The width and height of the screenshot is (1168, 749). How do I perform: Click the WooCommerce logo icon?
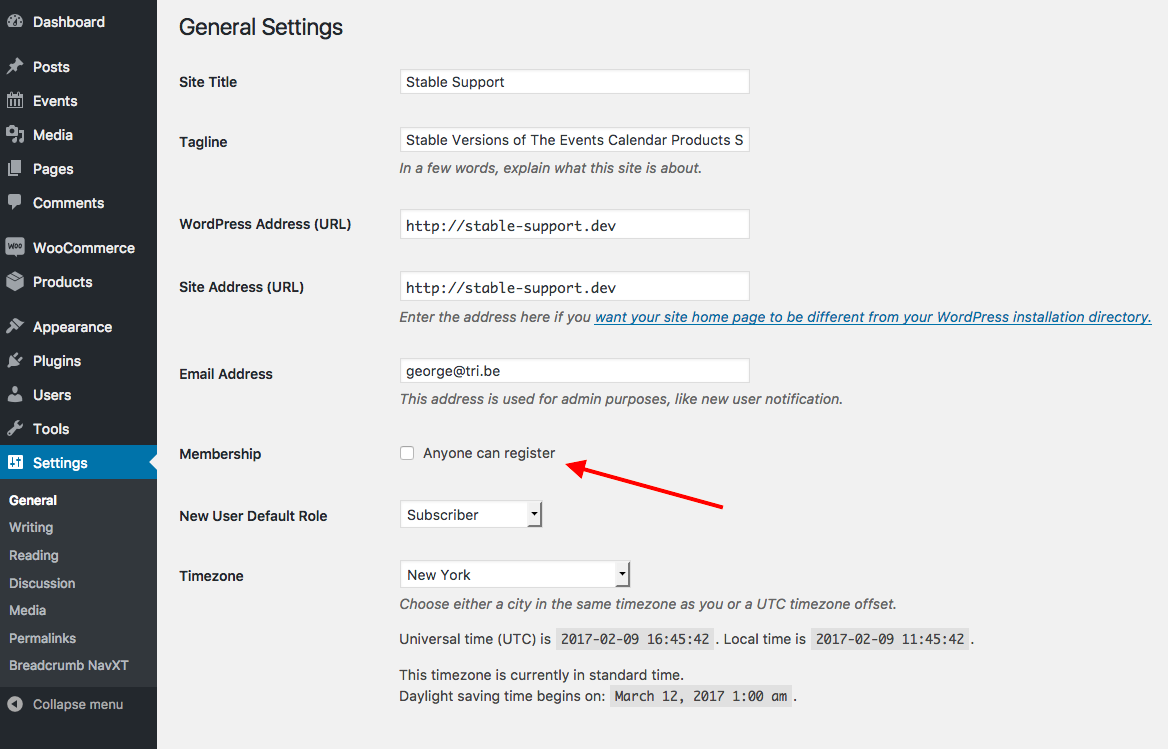pos(15,248)
